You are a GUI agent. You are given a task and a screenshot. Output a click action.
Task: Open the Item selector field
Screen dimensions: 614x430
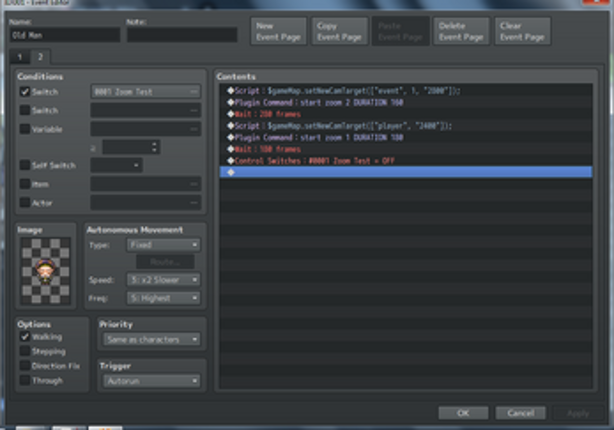(x=146, y=184)
